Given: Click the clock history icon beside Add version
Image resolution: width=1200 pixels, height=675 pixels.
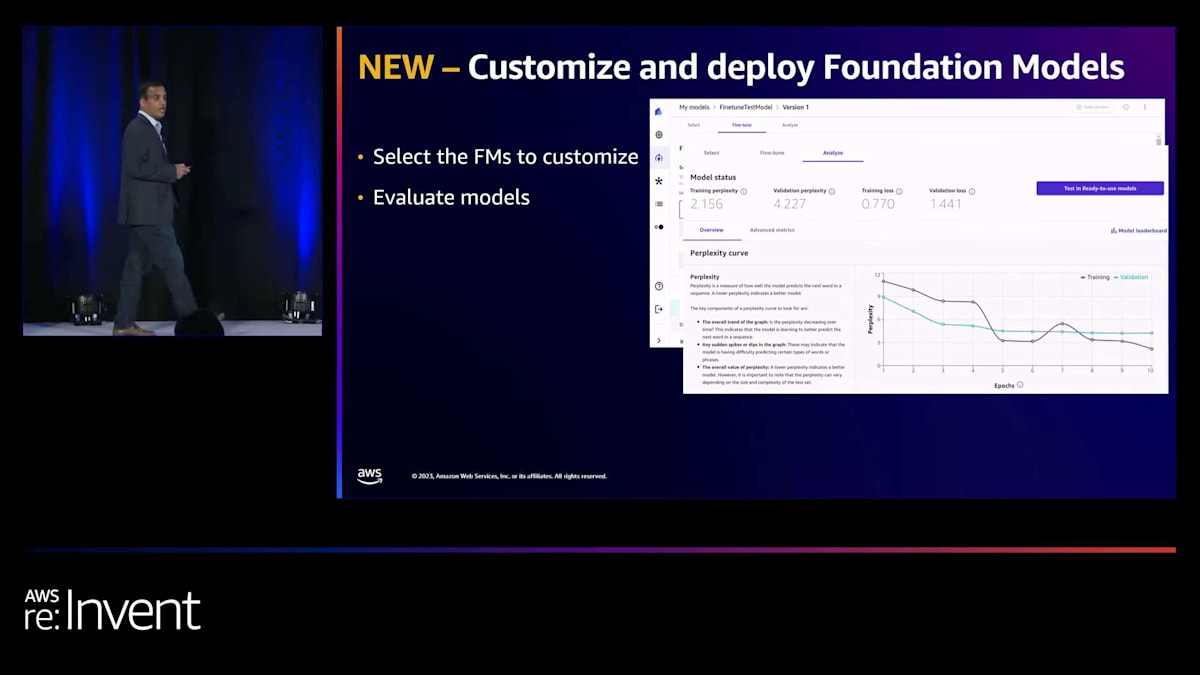Looking at the screenshot, I should tap(1126, 107).
